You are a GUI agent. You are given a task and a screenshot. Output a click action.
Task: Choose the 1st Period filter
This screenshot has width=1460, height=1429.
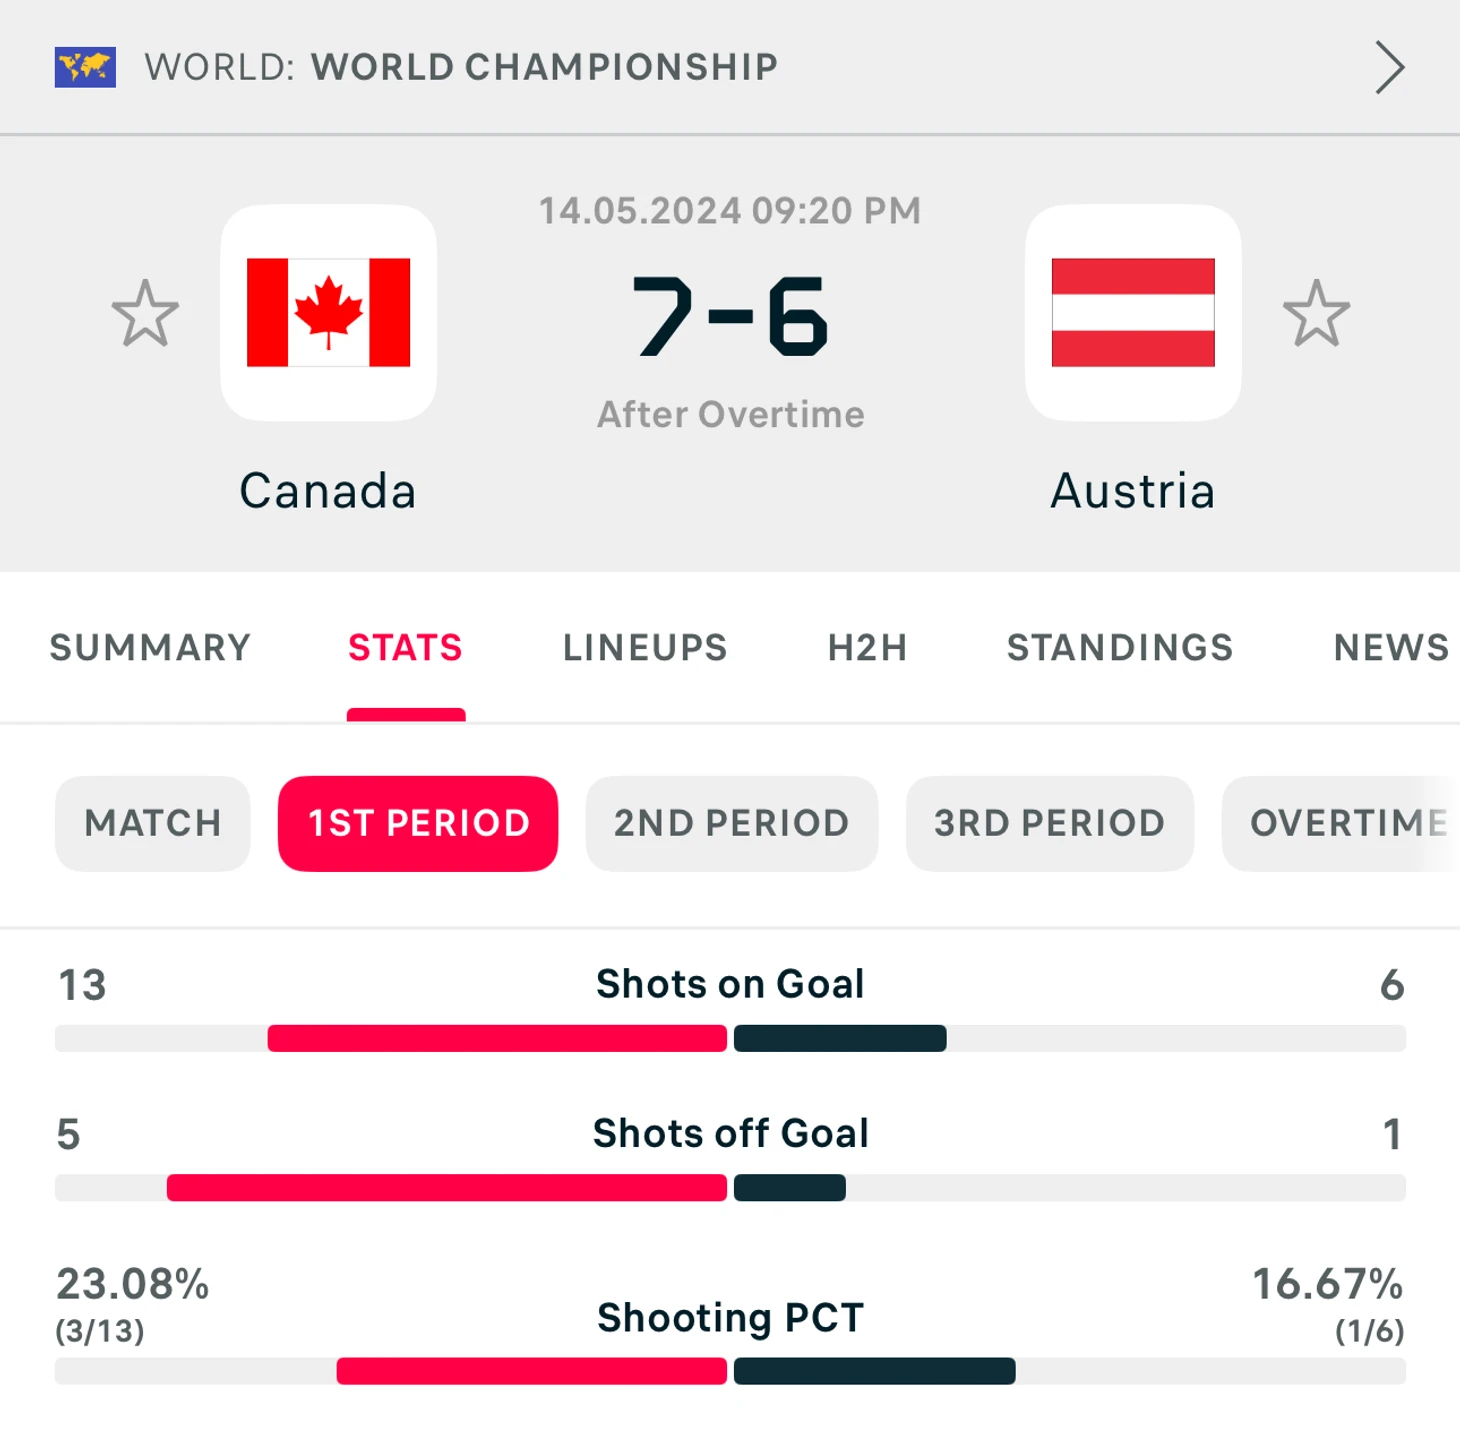pyautogui.click(x=418, y=823)
